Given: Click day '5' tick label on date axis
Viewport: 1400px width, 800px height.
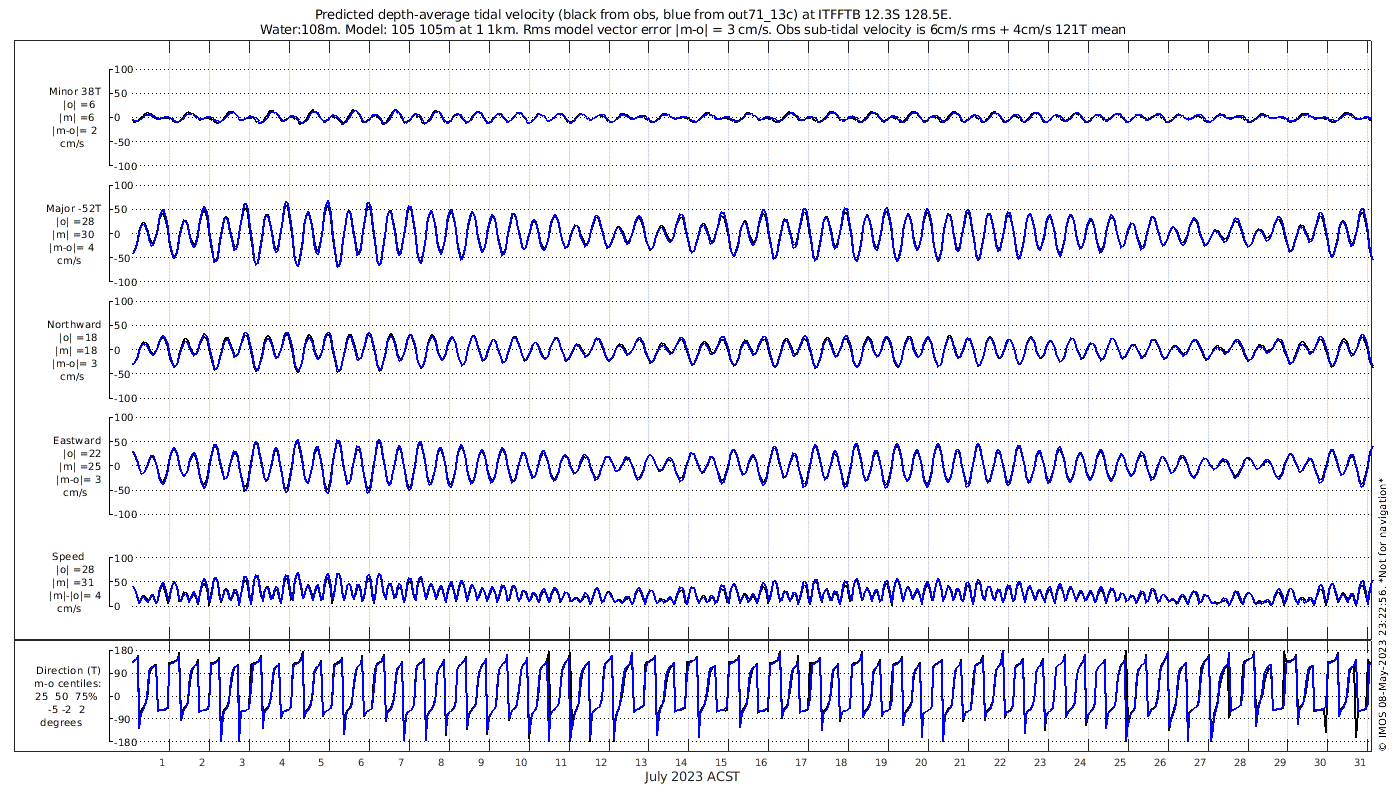Looking at the screenshot, I should click(x=322, y=762).
